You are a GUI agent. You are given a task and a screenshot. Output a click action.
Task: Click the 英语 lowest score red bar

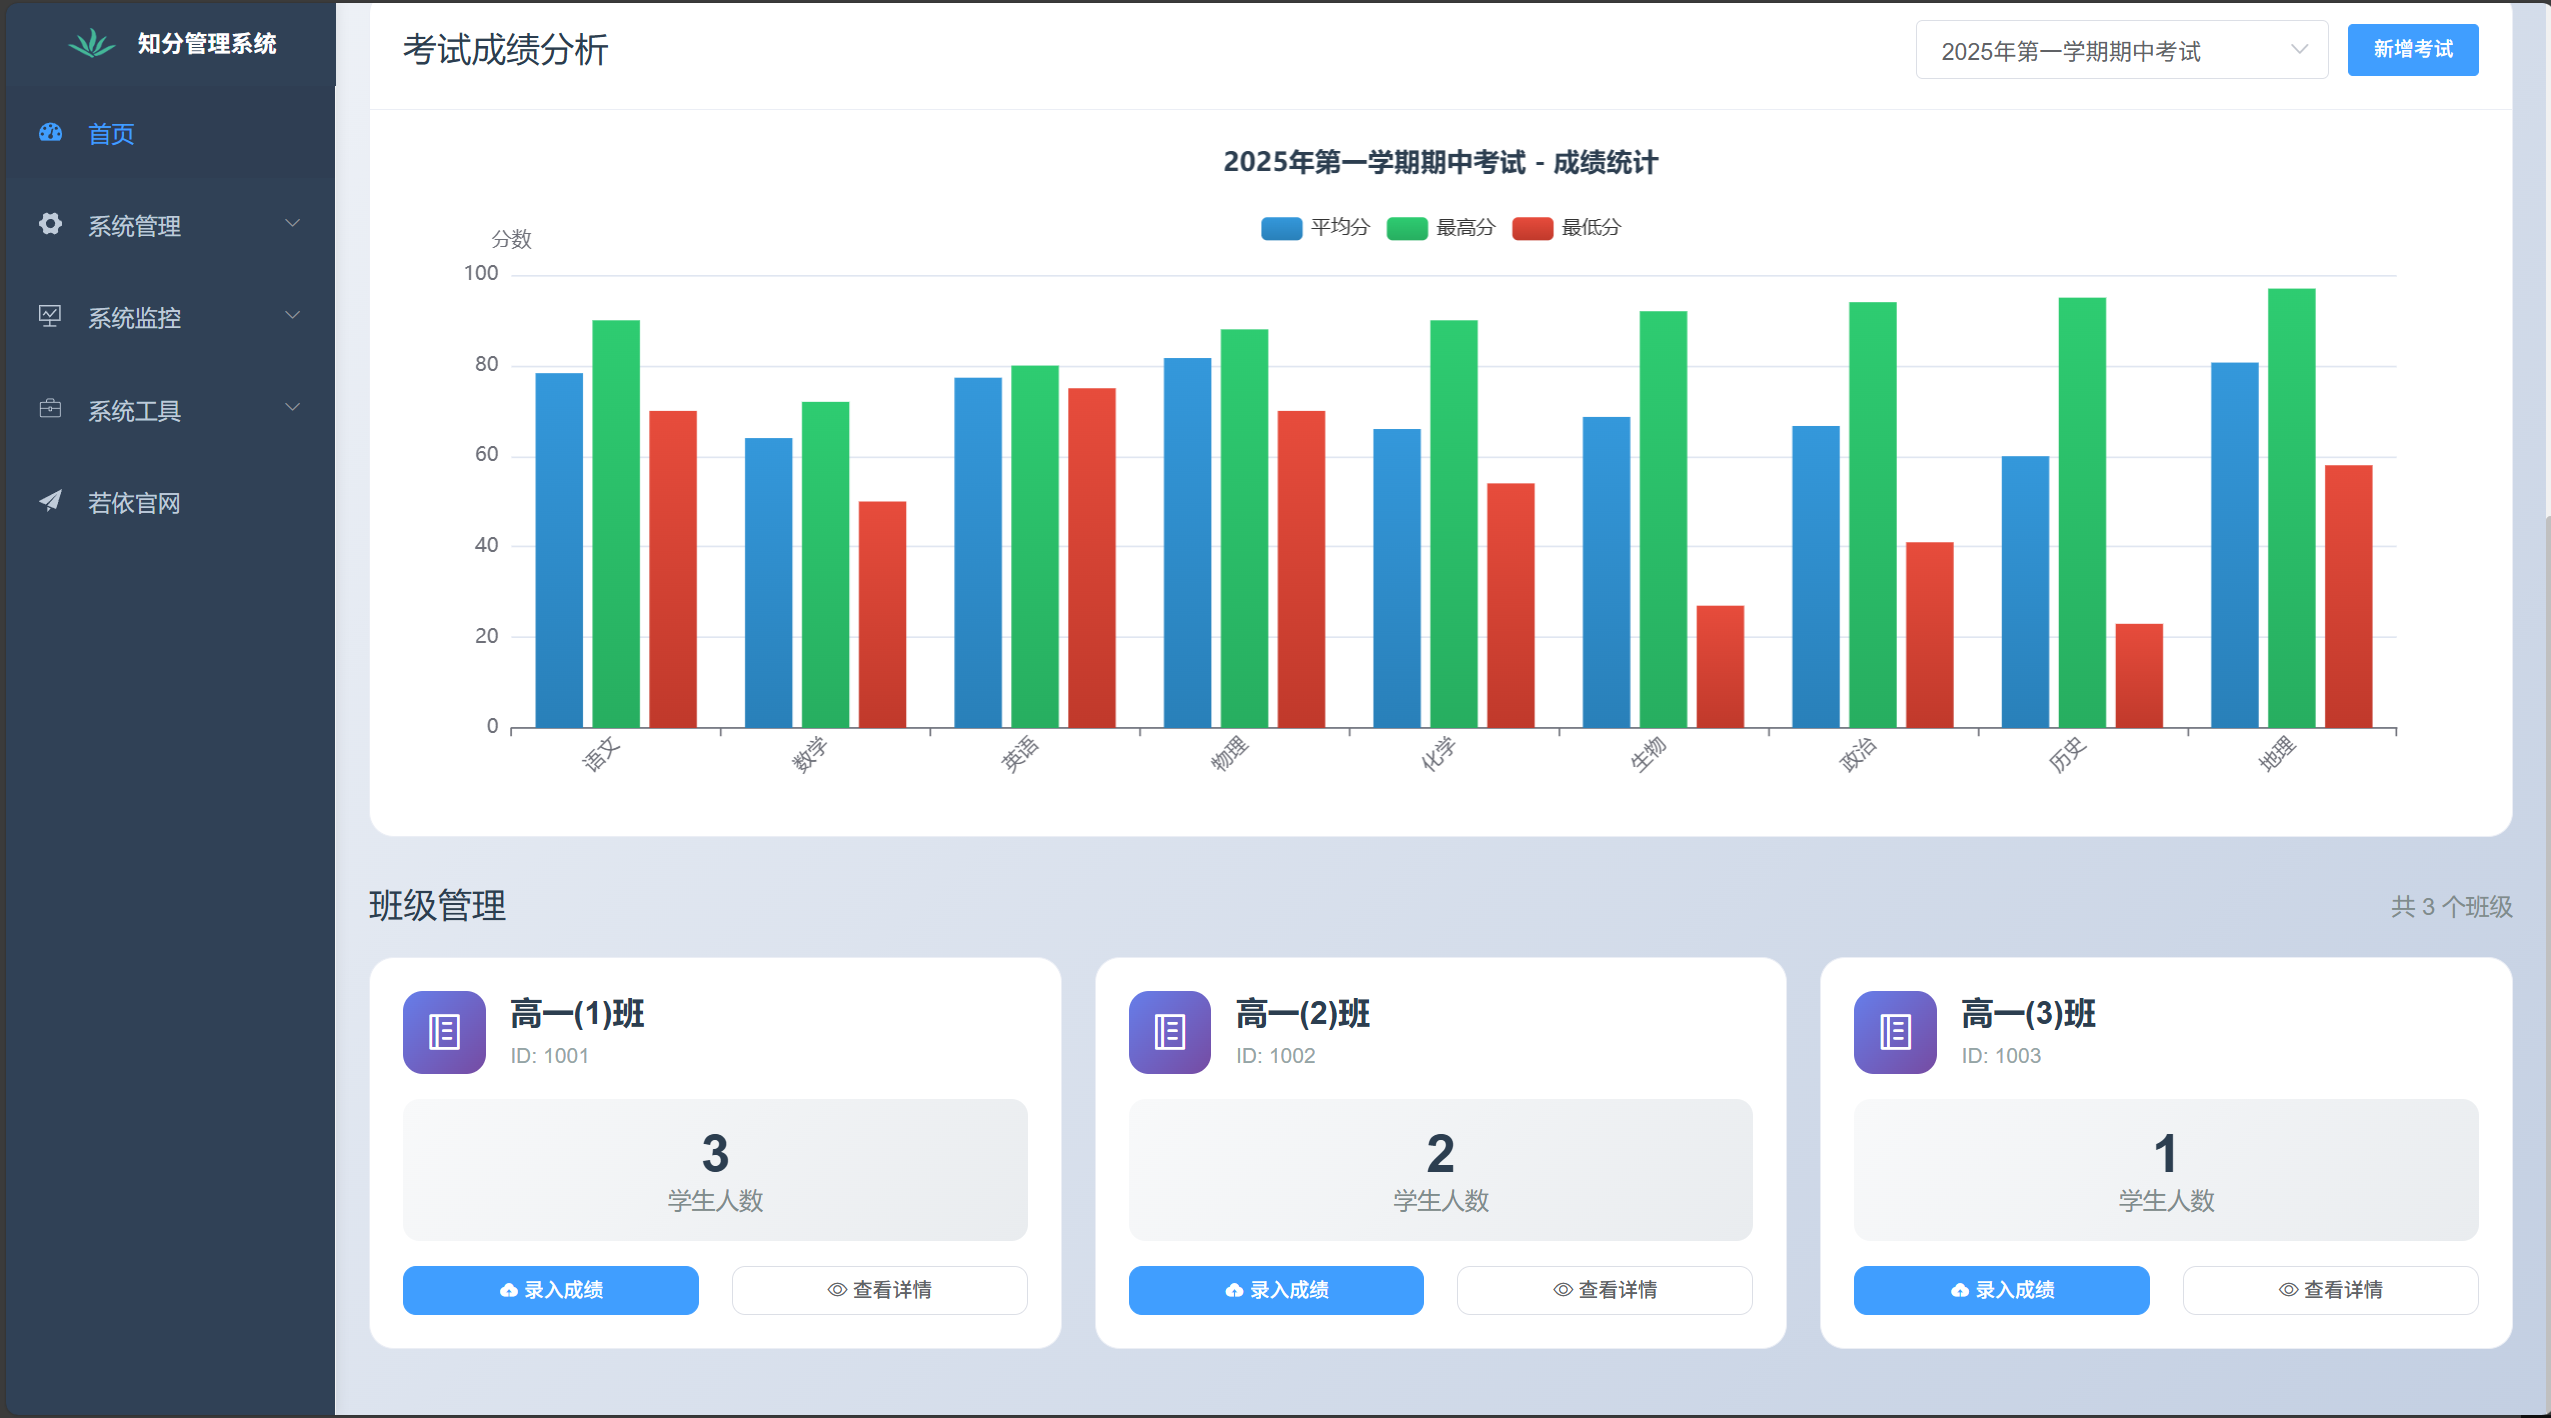pyautogui.click(x=1092, y=558)
